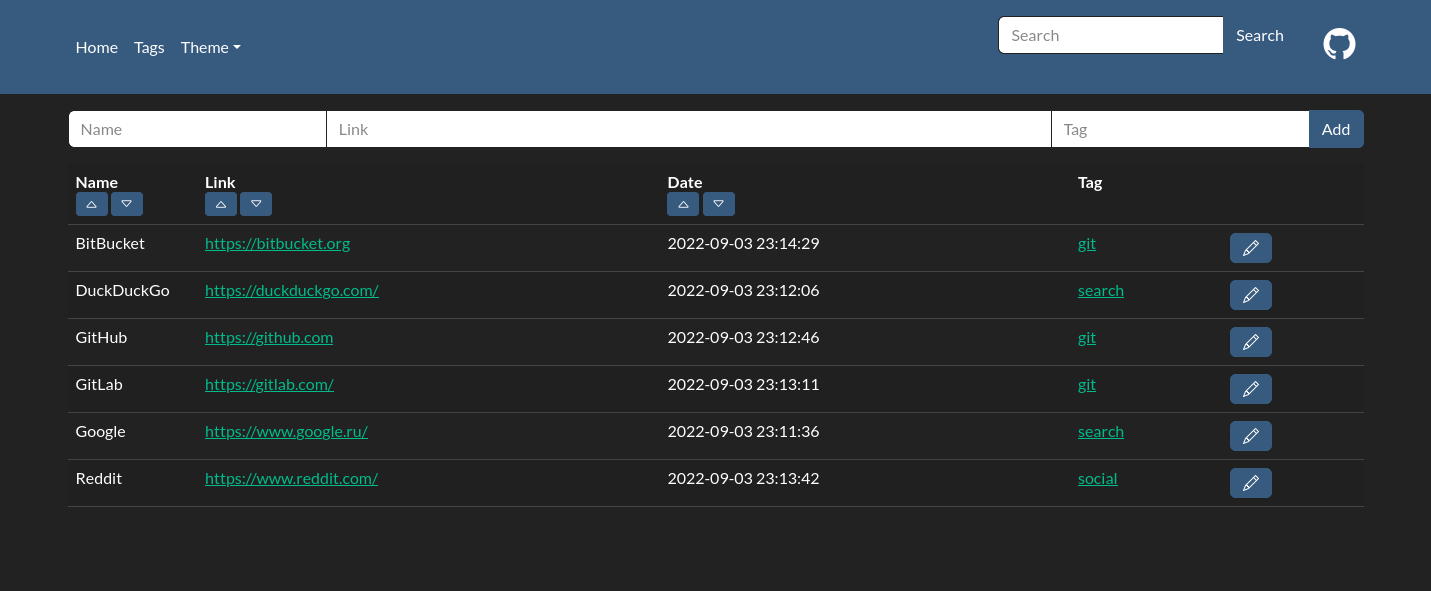Click the date 2022-09-03 23:11:36

point(743,431)
